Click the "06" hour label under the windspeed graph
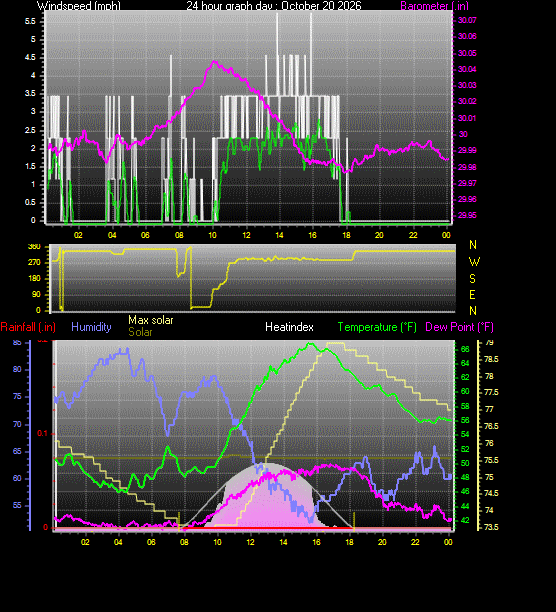Viewport: 556px width, 612px height. tap(145, 235)
